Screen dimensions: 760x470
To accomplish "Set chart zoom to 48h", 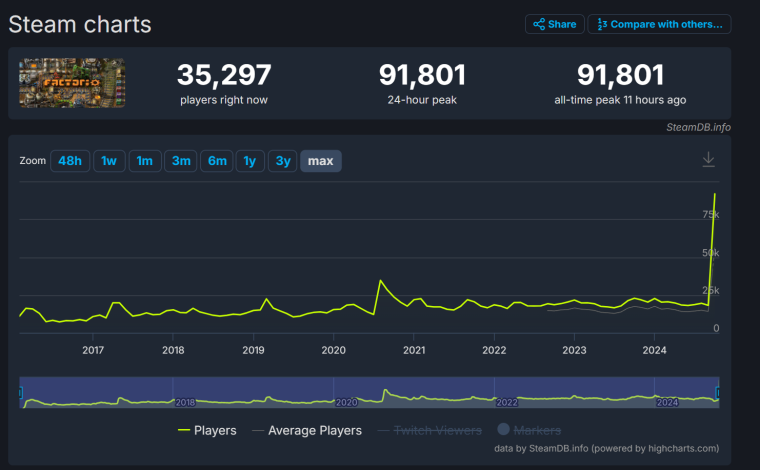I will point(70,161).
